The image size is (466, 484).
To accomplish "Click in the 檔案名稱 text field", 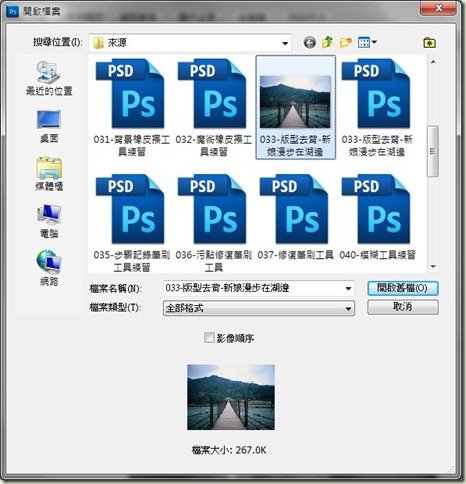I will (253, 288).
